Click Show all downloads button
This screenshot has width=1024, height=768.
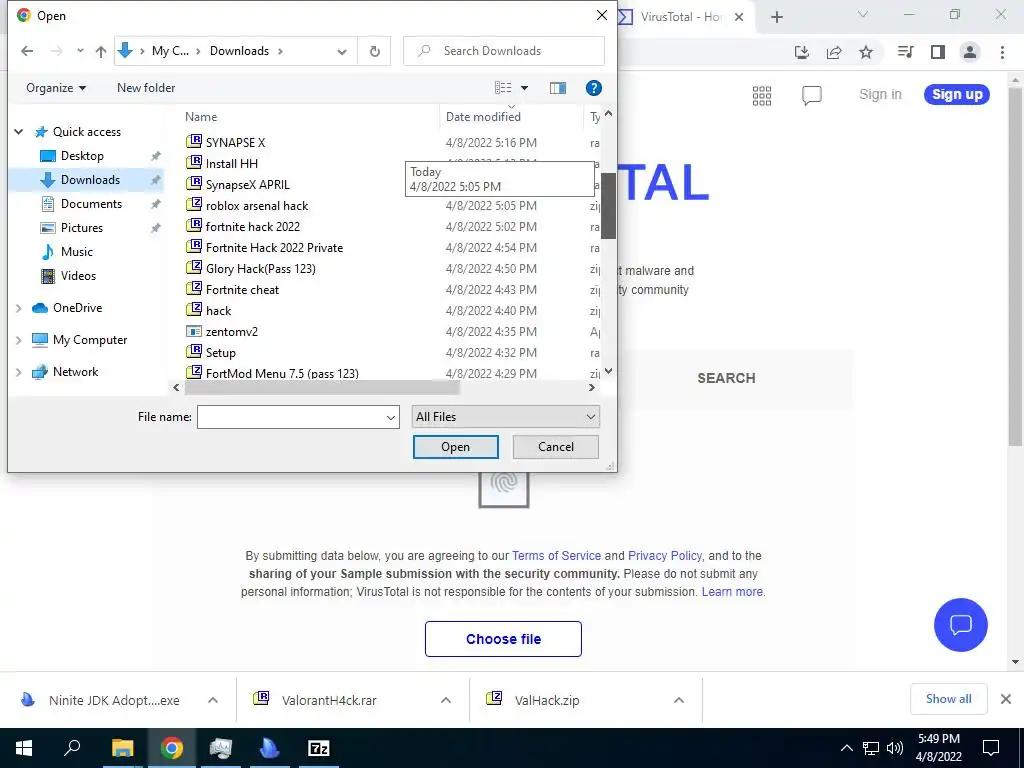point(948,699)
